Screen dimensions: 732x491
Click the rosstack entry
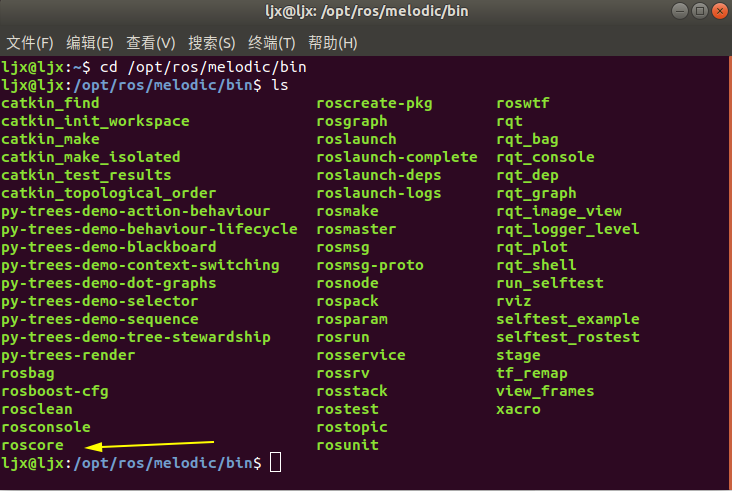tap(352, 391)
